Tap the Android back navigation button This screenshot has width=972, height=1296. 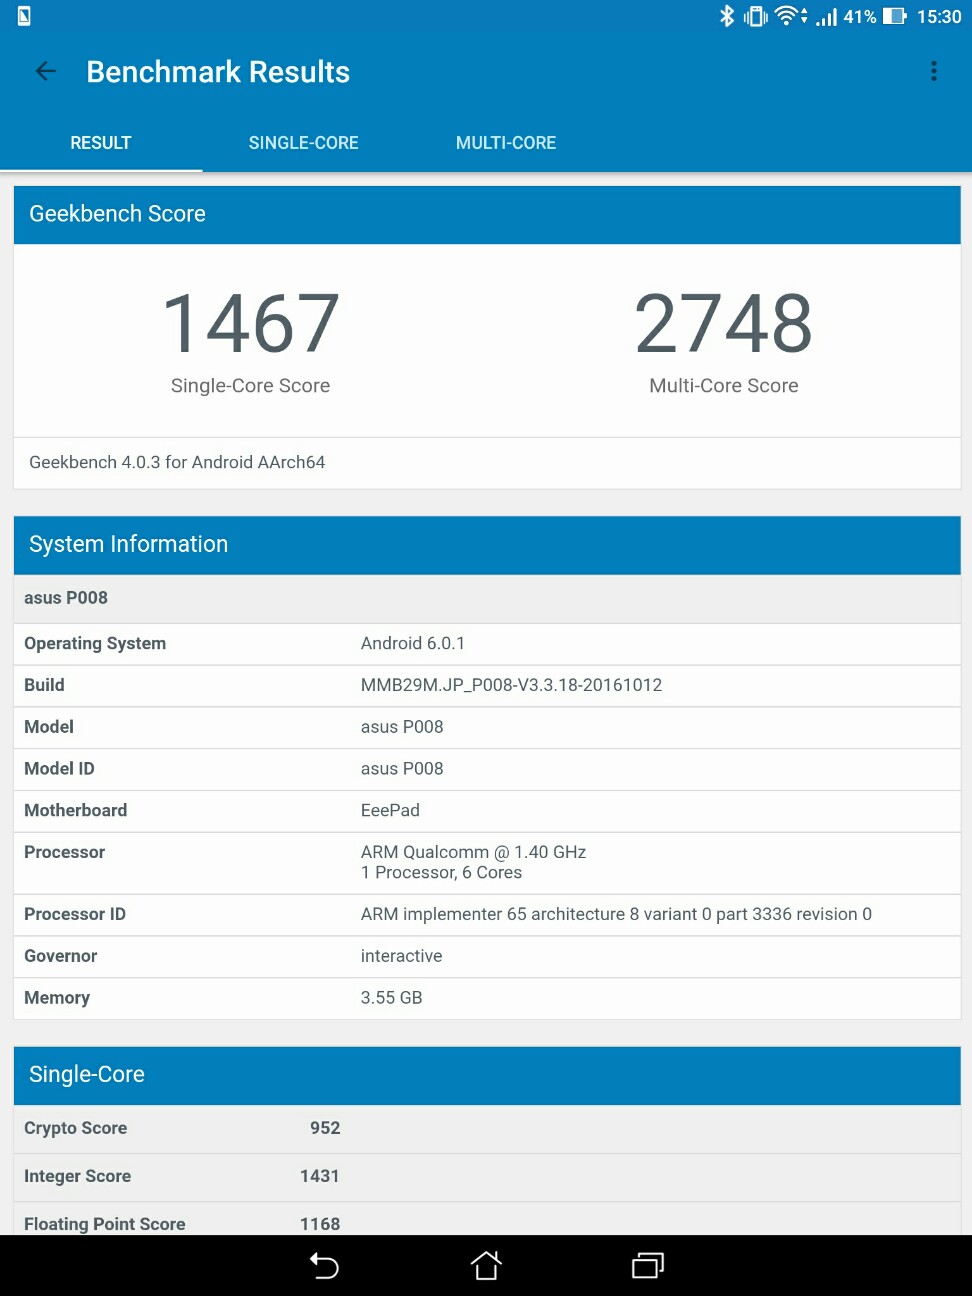[324, 1266]
